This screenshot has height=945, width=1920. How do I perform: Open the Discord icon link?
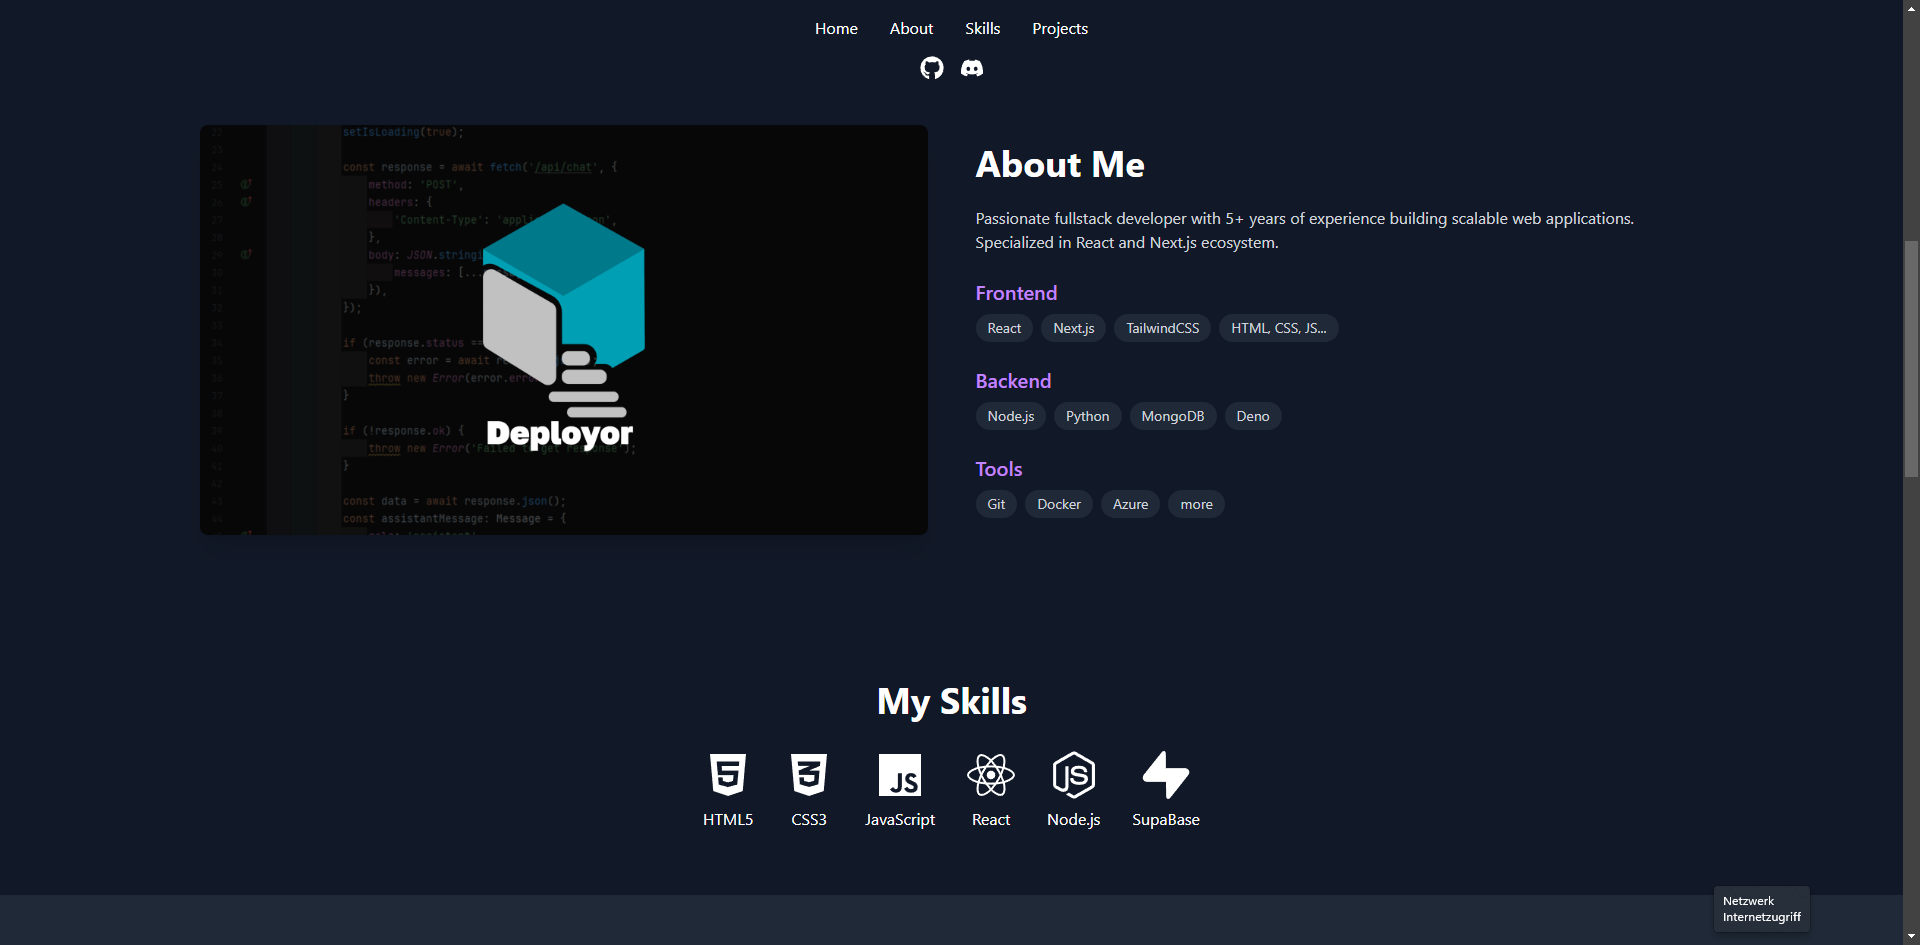[x=972, y=68]
